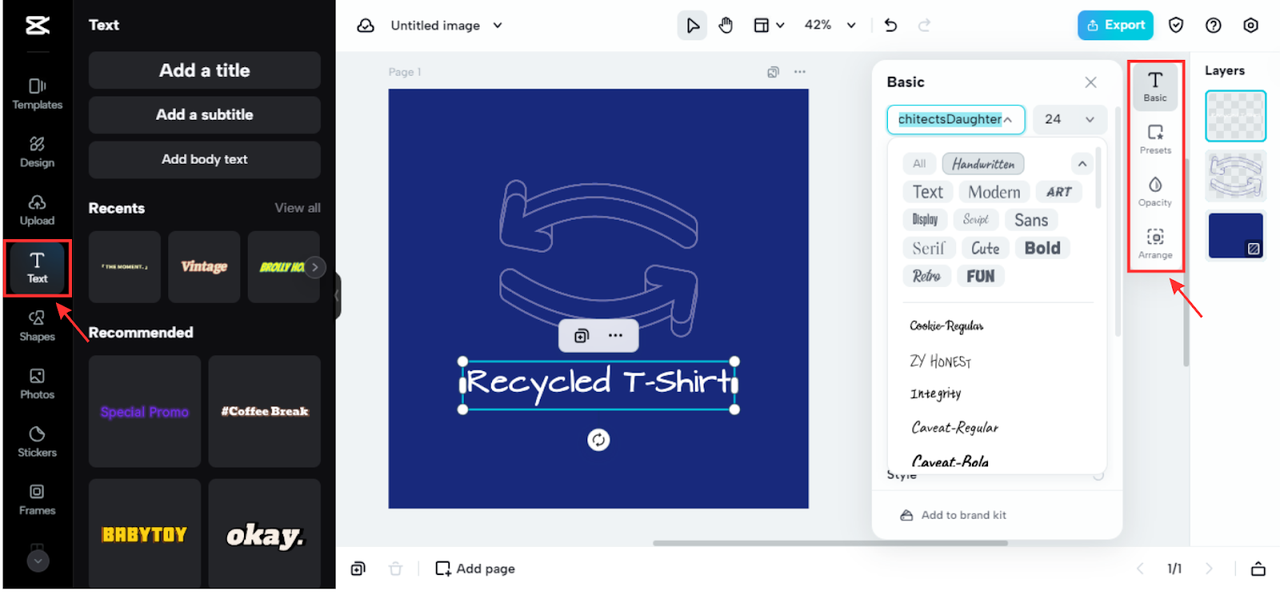1280x595 pixels.
Task: Toggle the Handwritten font filter
Action: [x=983, y=164]
